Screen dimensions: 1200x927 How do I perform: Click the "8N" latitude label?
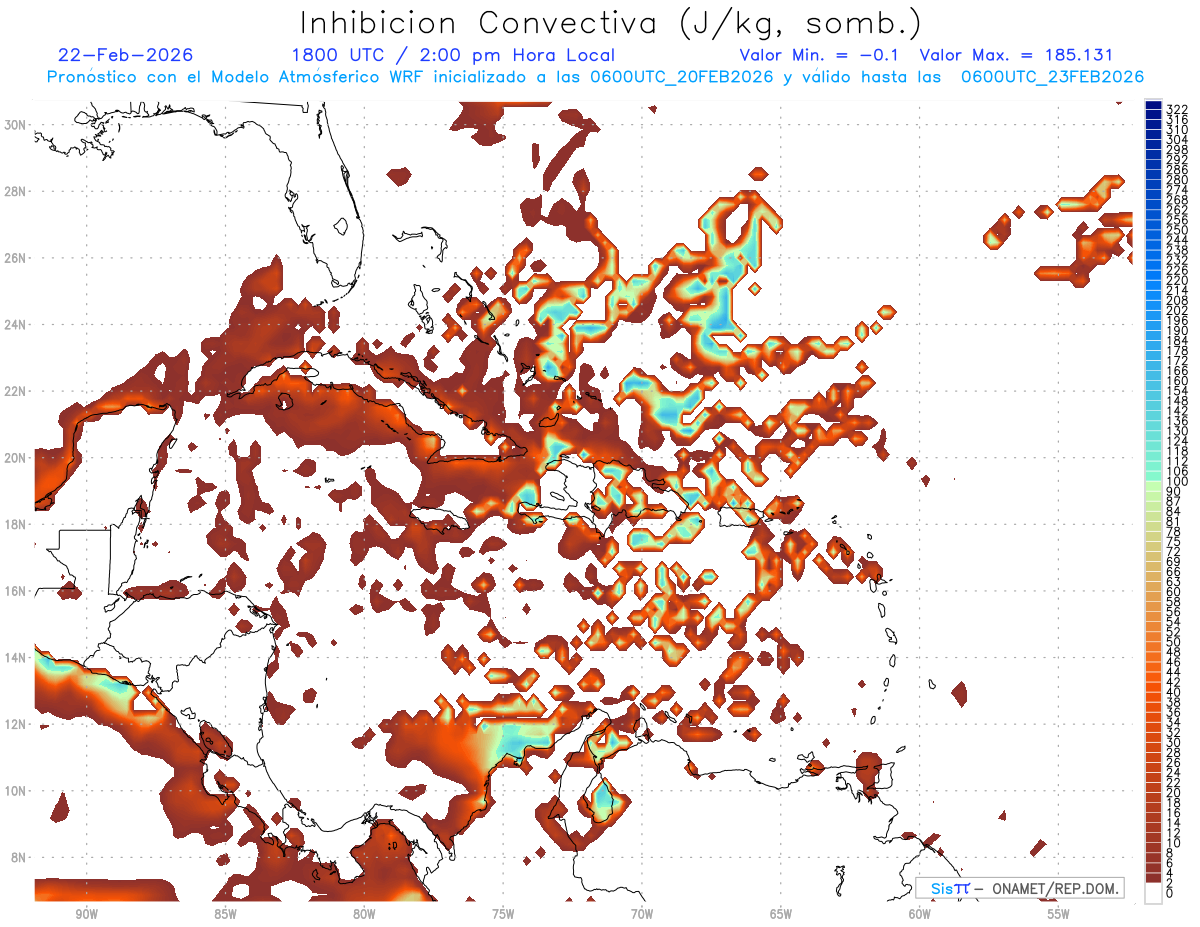20,857
